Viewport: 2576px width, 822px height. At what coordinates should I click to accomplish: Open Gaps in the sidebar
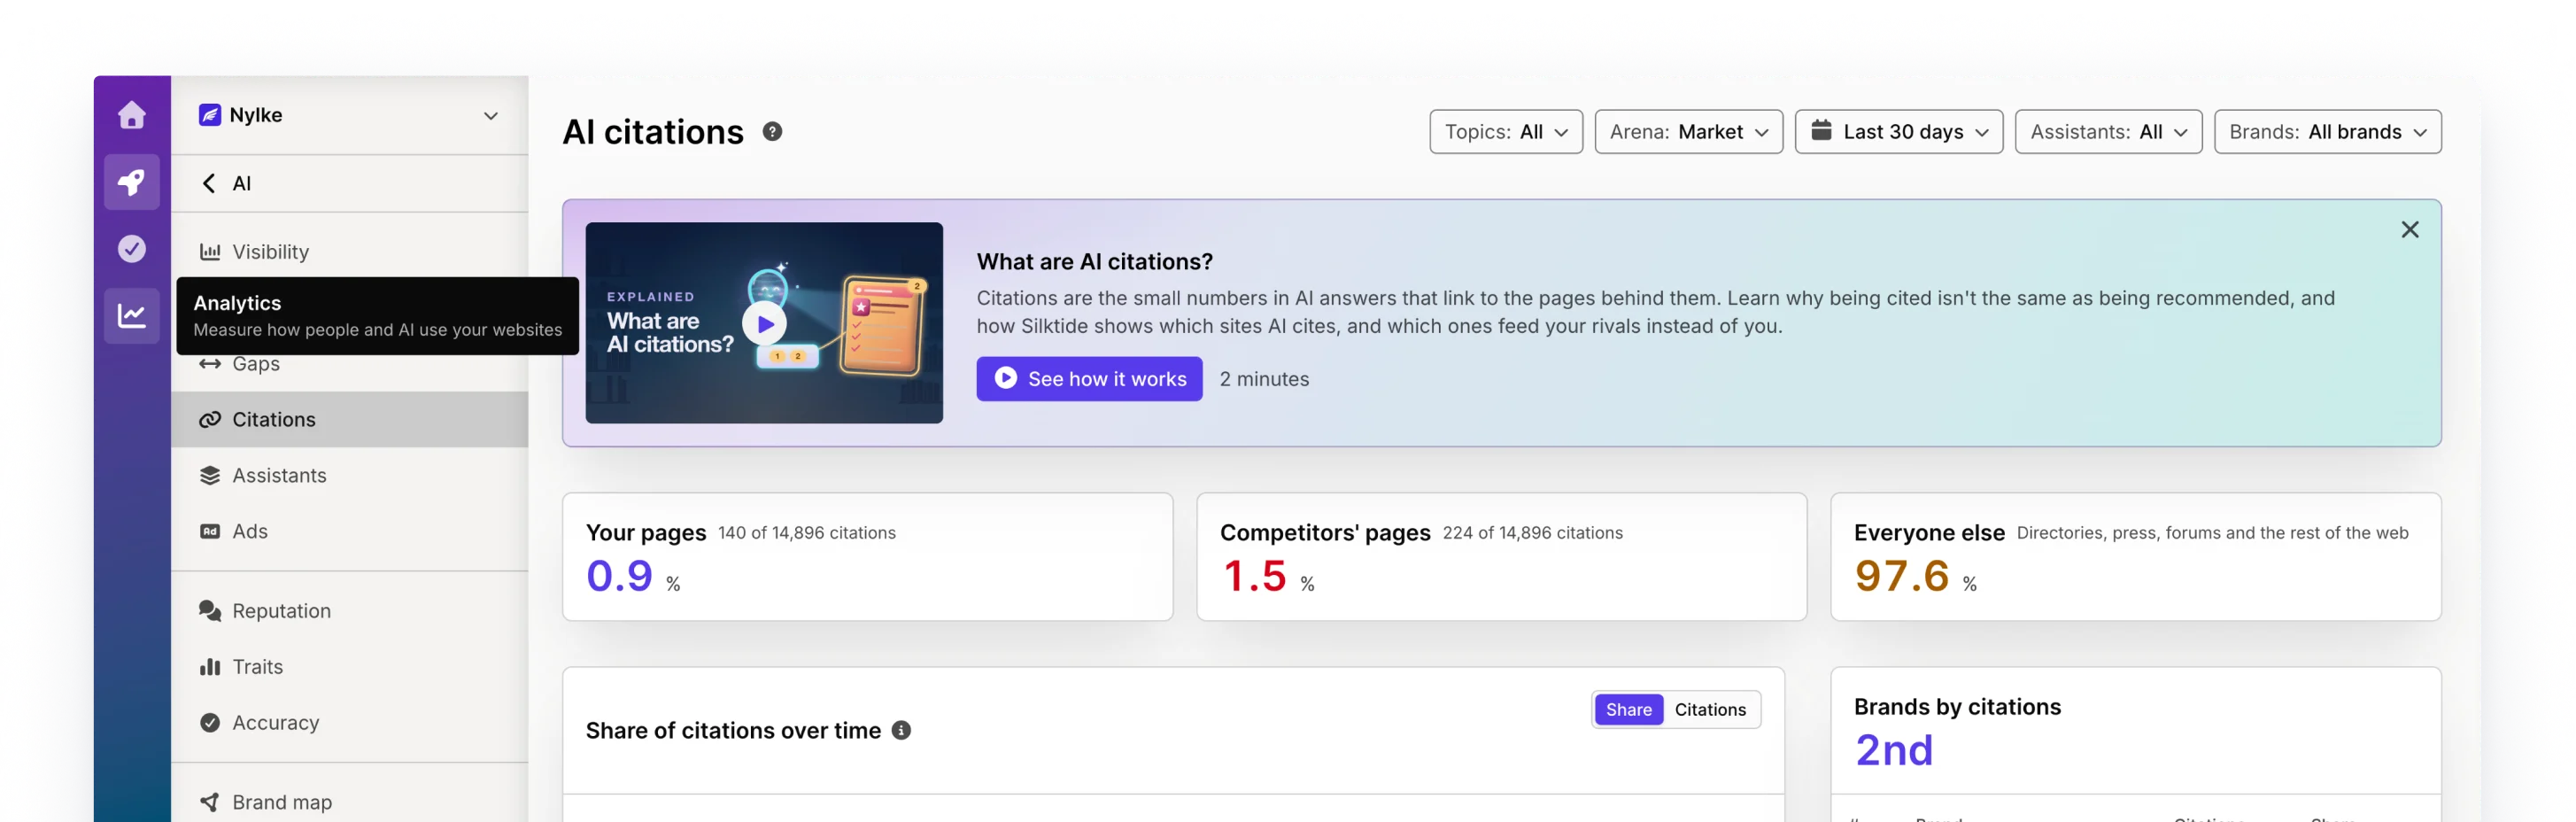point(349,364)
